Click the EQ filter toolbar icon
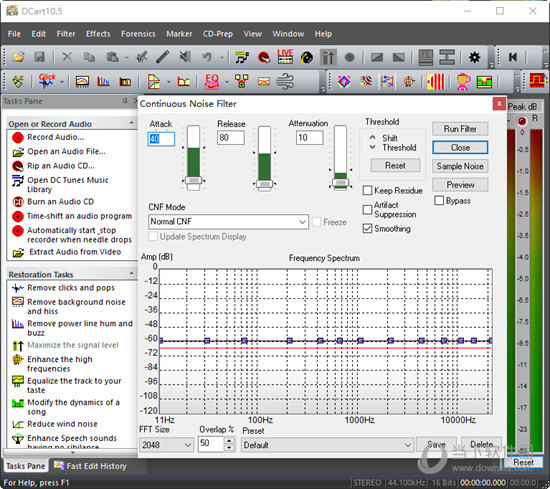The width and height of the screenshot is (550, 489). [212, 81]
